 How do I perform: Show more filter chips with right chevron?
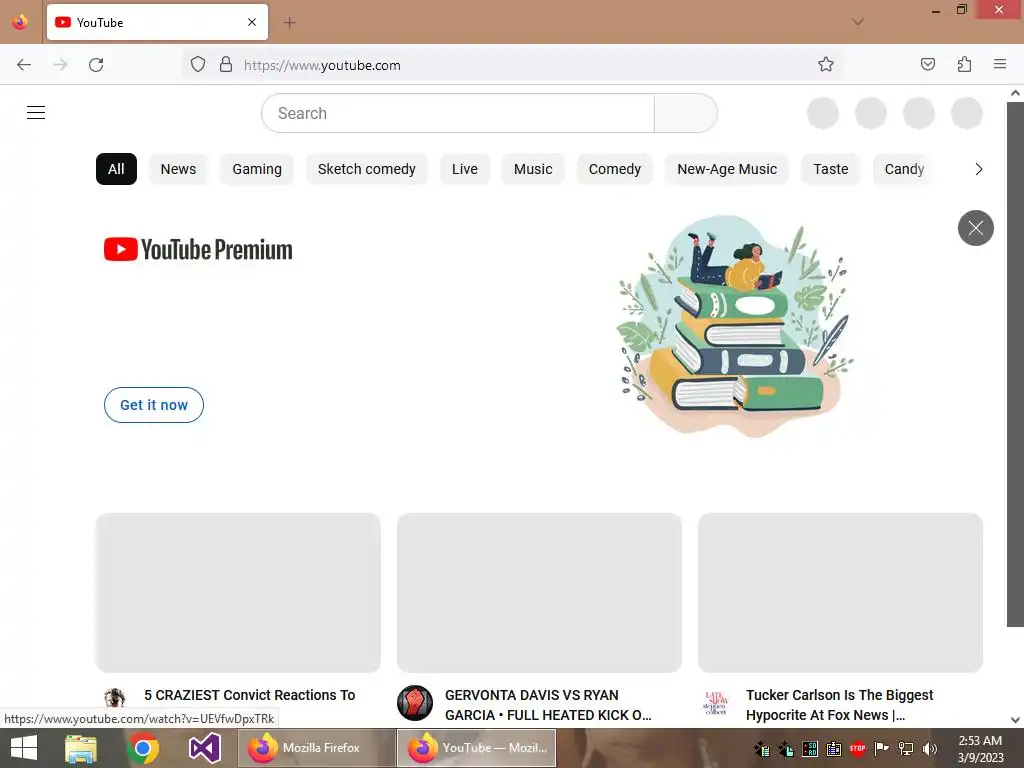[978, 169]
